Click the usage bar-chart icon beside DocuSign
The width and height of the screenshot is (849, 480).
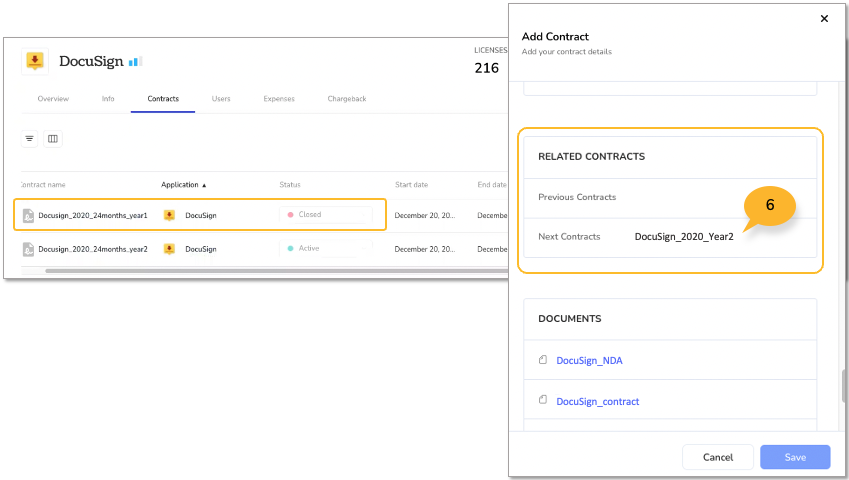tap(135, 62)
